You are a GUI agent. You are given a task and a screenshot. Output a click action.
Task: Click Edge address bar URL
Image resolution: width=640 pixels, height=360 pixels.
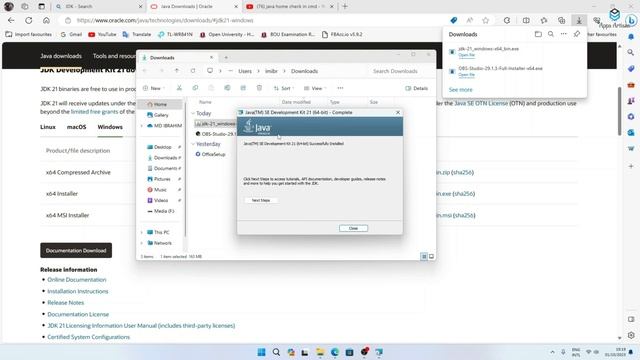pos(165,20)
